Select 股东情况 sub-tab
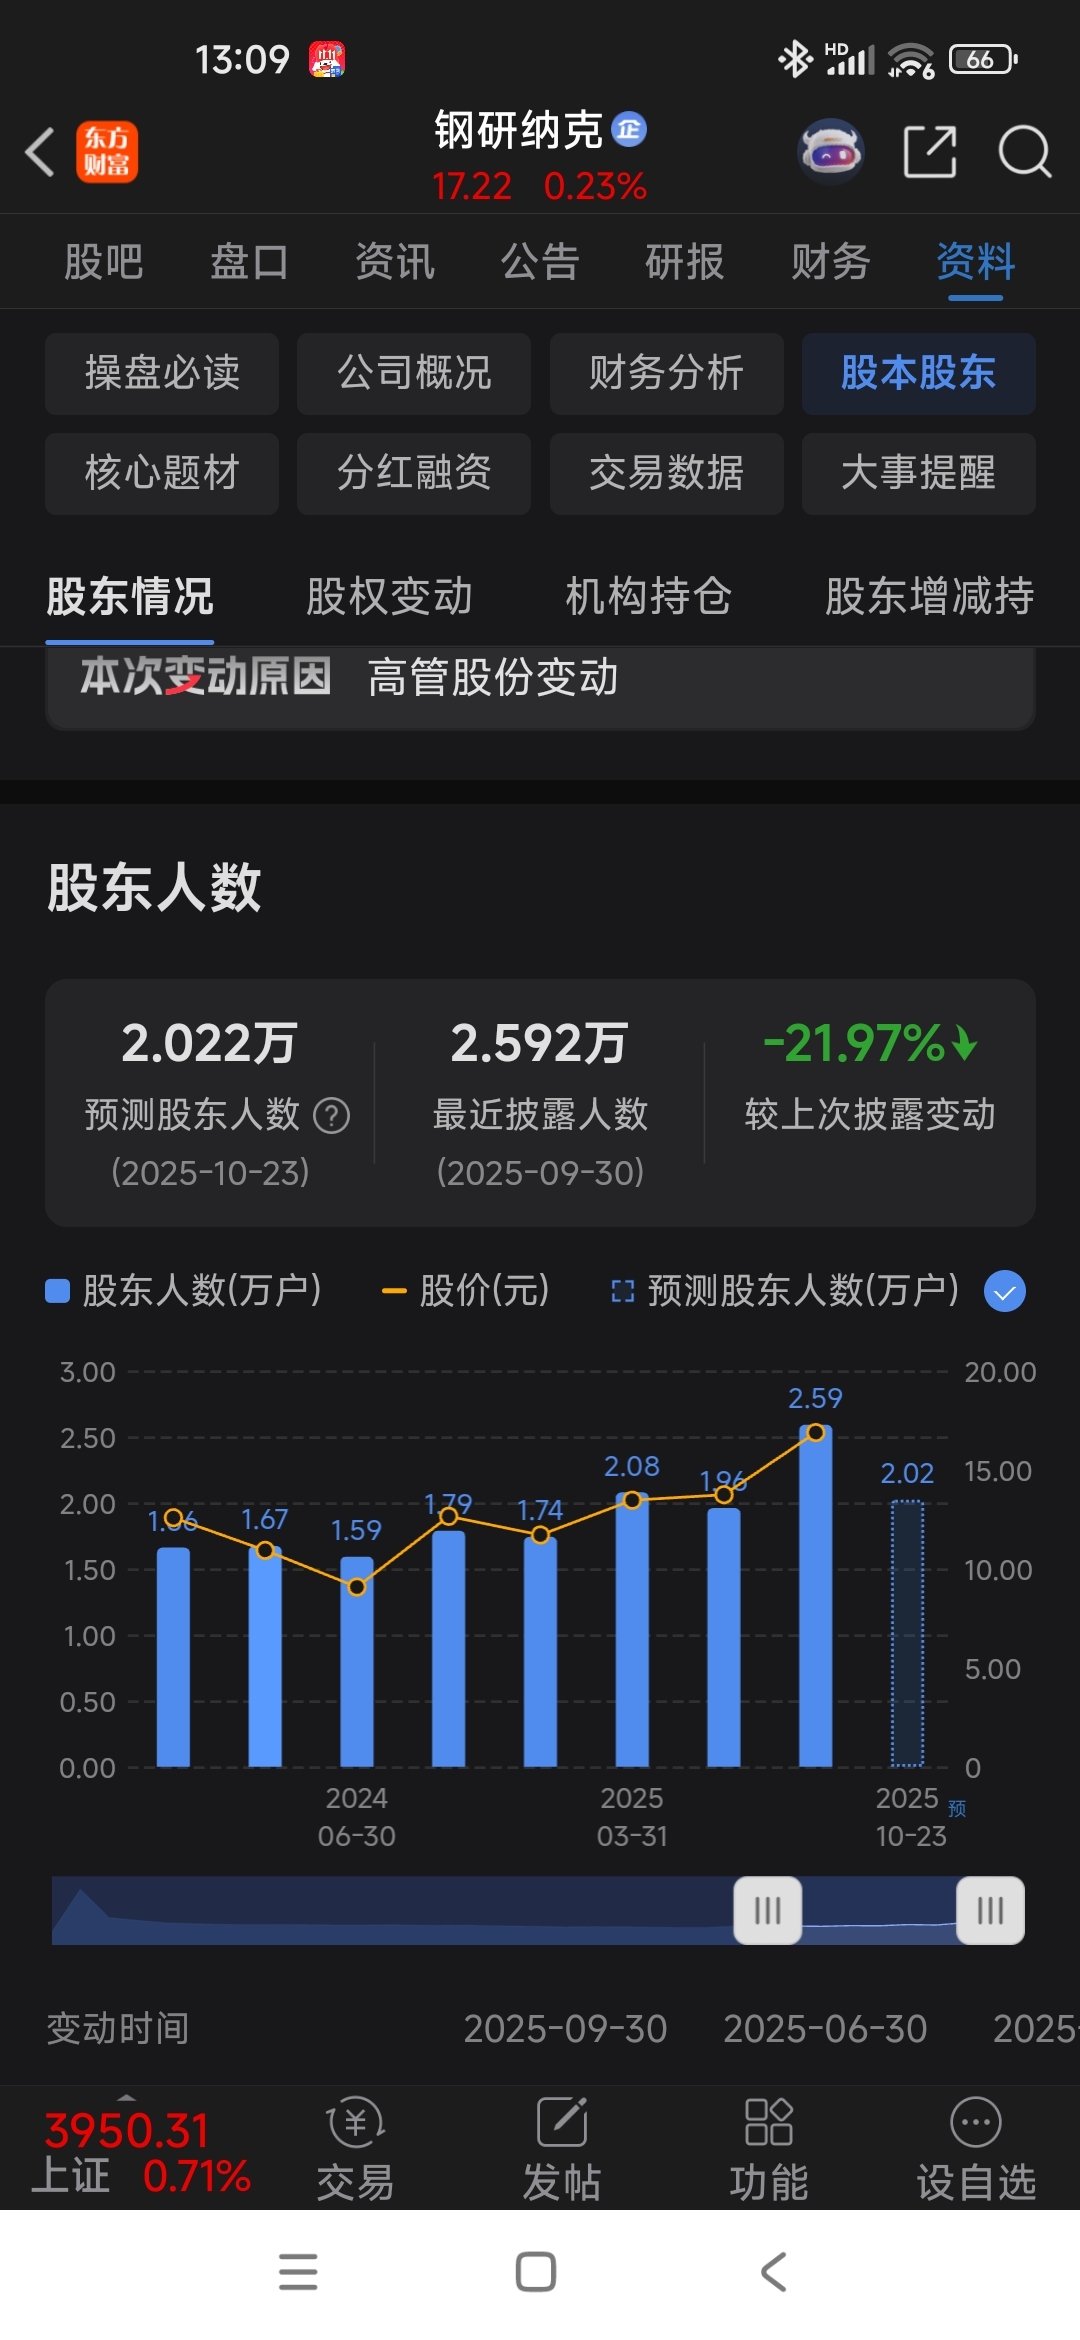 pos(130,596)
